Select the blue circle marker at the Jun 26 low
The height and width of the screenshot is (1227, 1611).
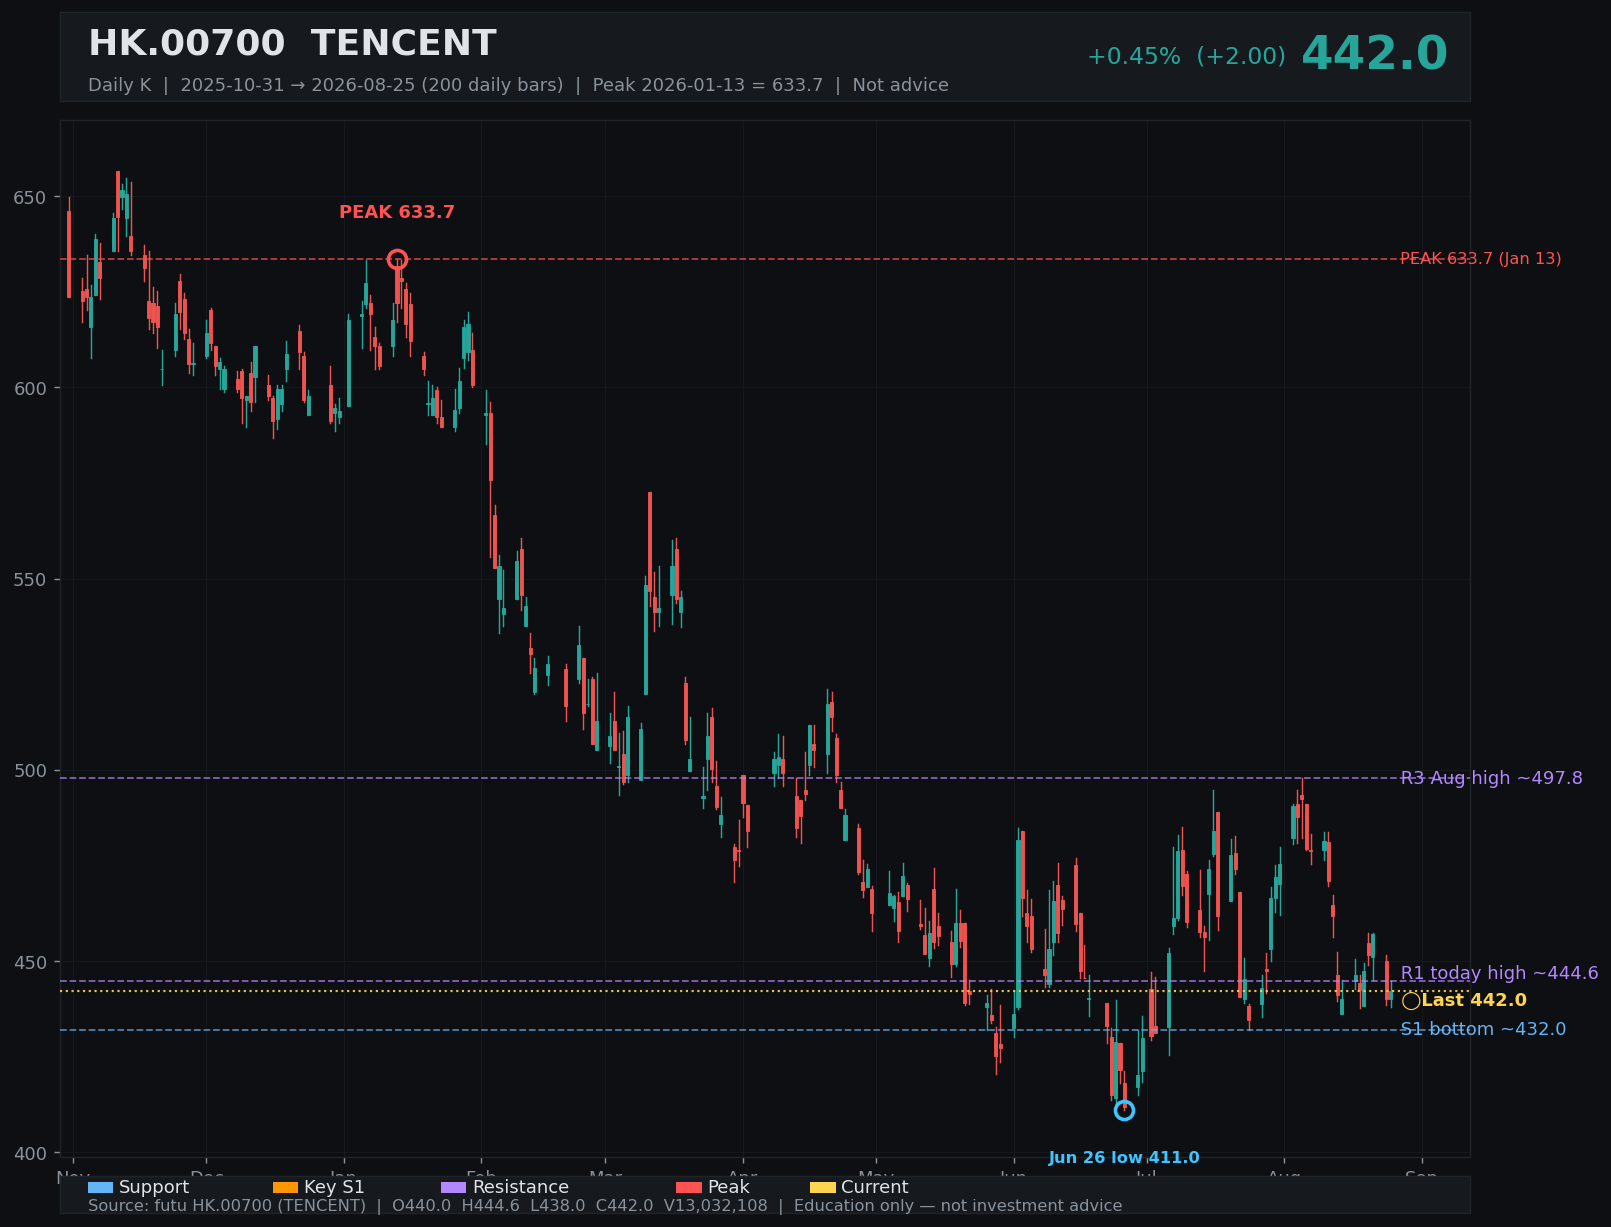point(1124,1110)
